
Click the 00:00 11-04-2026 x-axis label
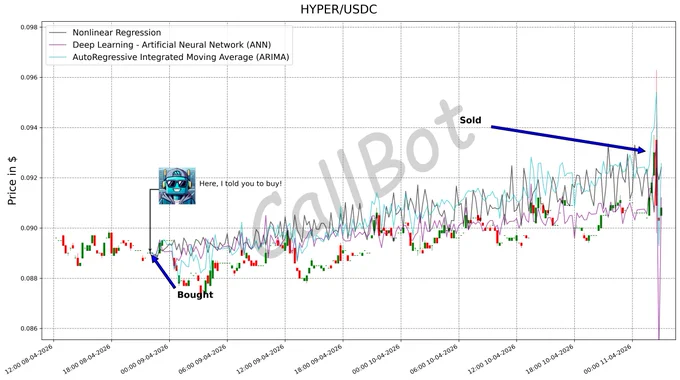pyautogui.click(x=608, y=360)
